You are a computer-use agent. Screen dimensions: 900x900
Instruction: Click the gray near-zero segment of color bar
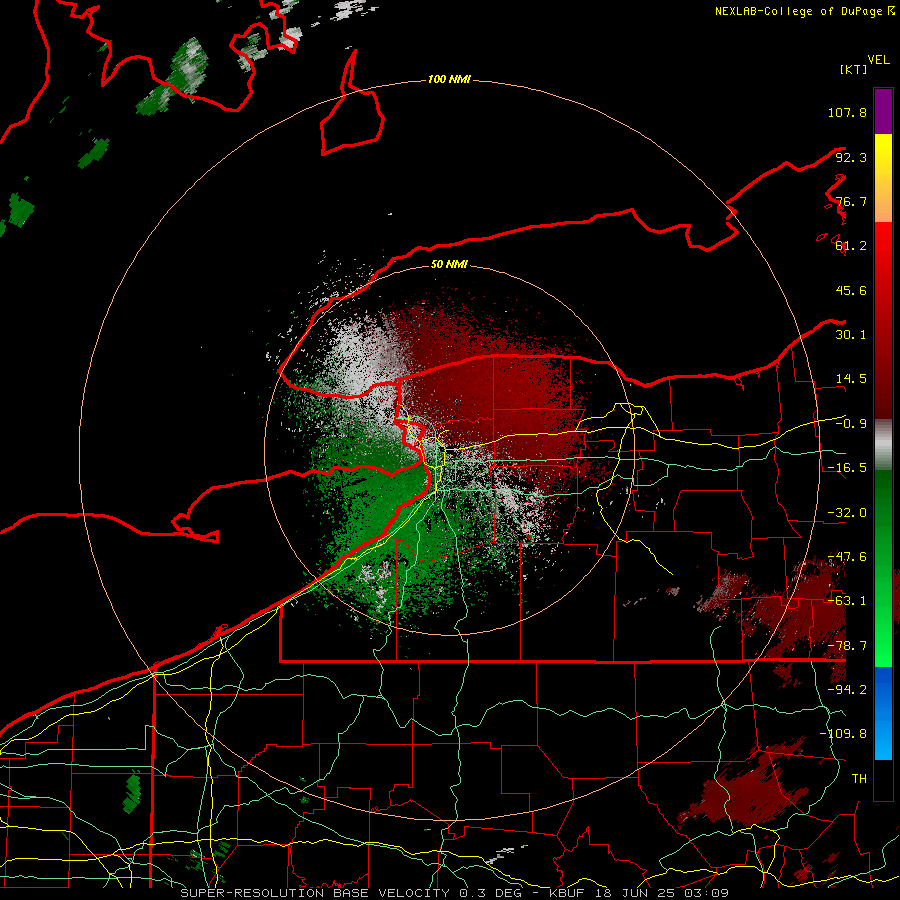click(x=883, y=445)
